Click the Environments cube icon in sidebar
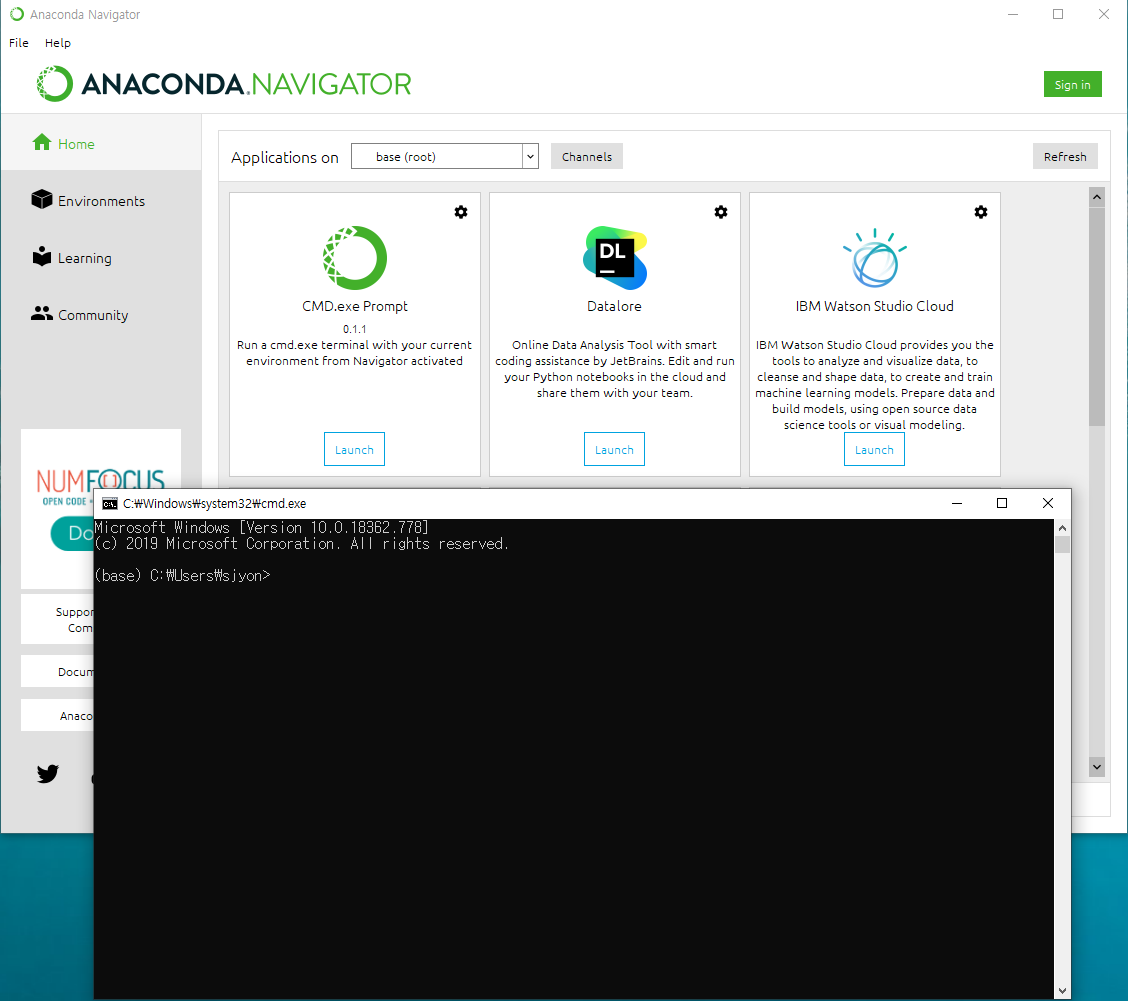Image resolution: width=1128 pixels, height=1001 pixels. (42, 199)
